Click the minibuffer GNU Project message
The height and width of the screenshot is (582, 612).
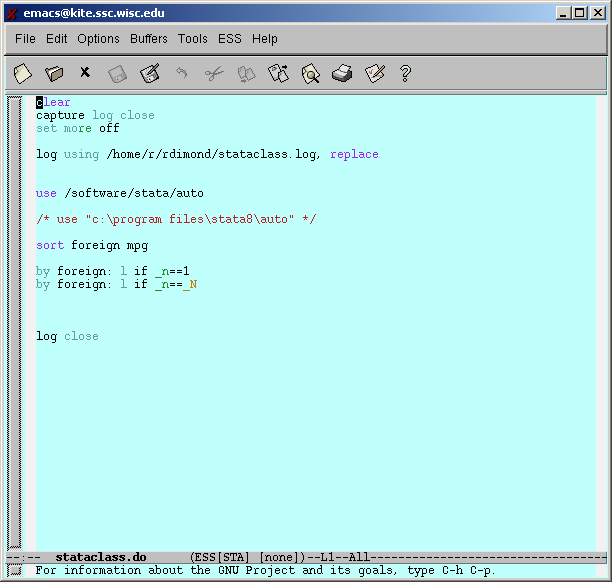(x=265, y=571)
